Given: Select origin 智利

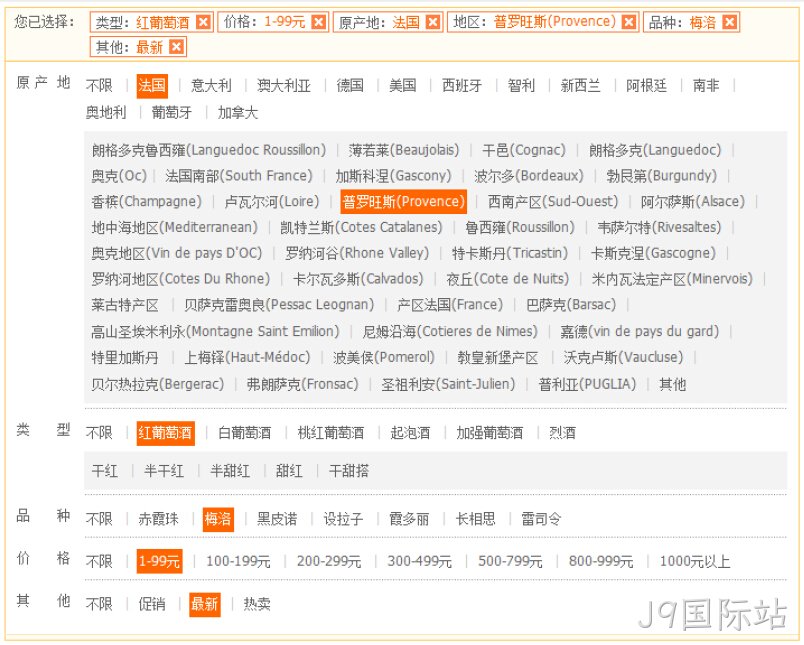Looking at the screenshot, I should coord(521,85).
